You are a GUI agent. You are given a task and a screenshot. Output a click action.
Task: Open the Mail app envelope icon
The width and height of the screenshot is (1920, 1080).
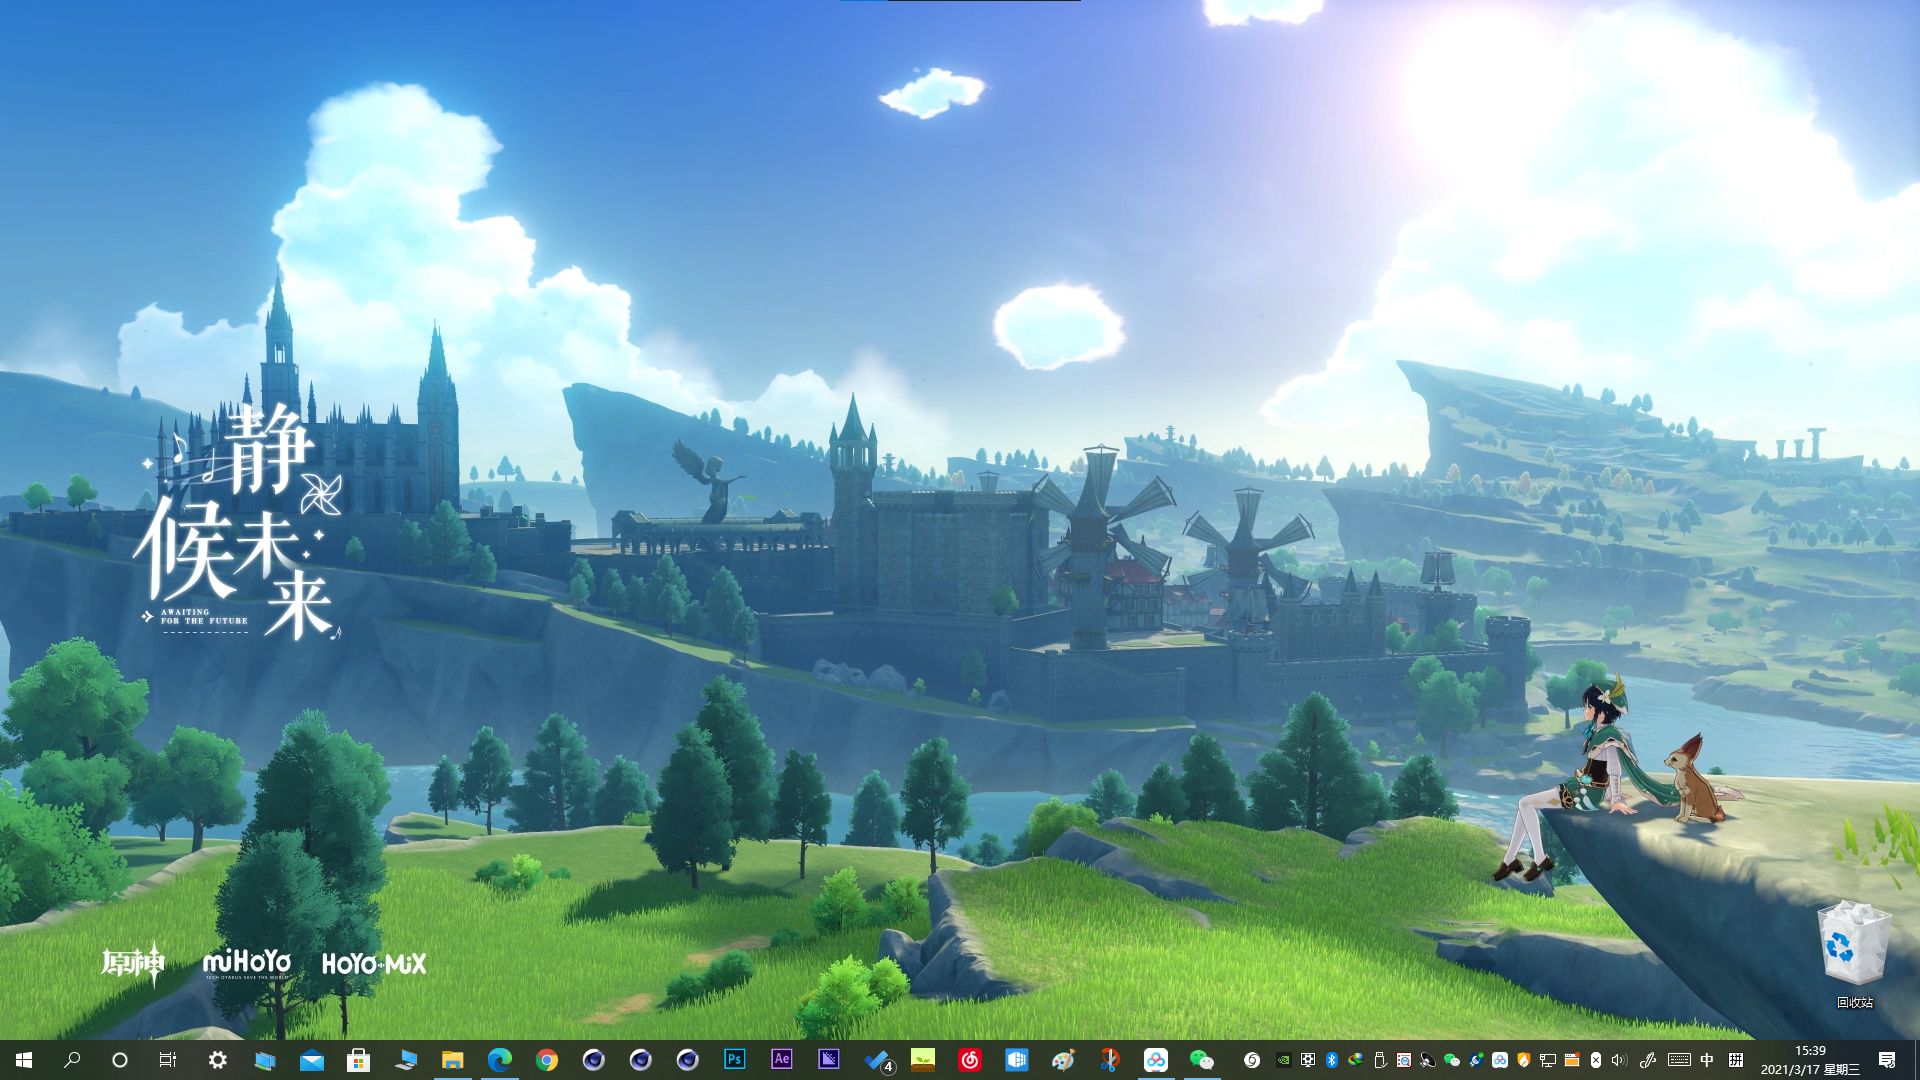pyautogui.click(x=312, y=1060)
